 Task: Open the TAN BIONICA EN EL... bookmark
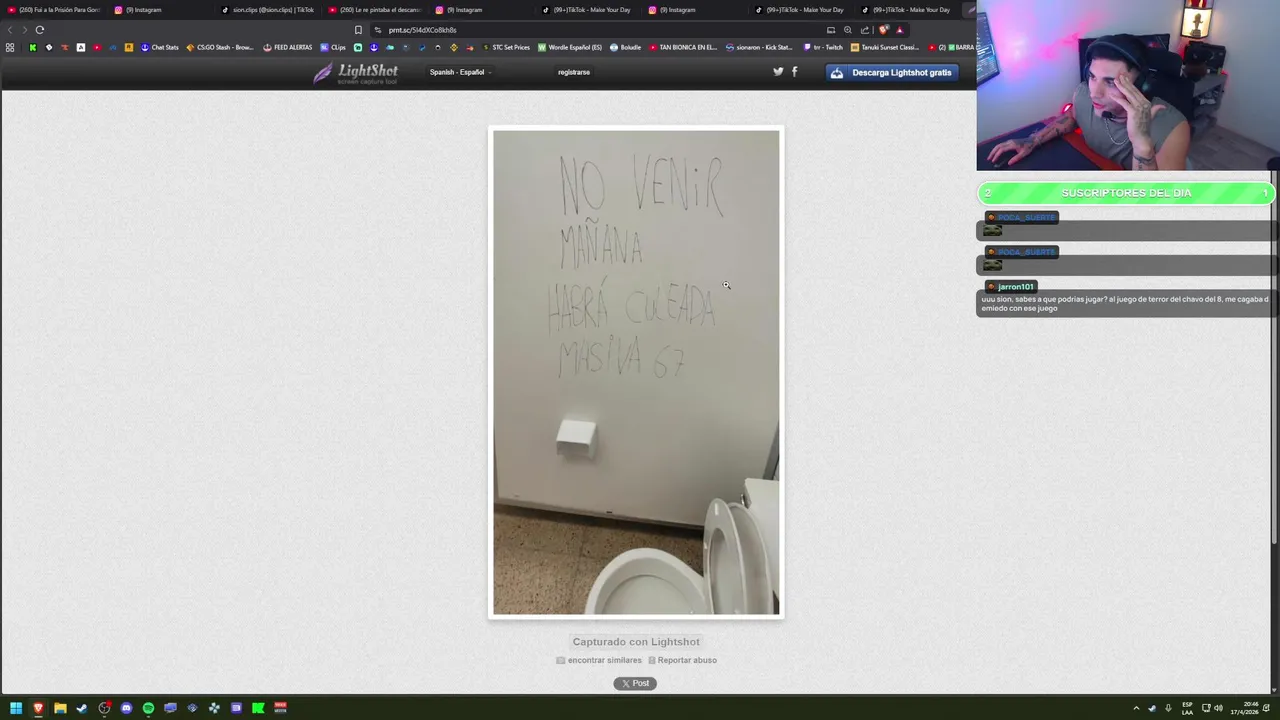click(x=683, y=47)
